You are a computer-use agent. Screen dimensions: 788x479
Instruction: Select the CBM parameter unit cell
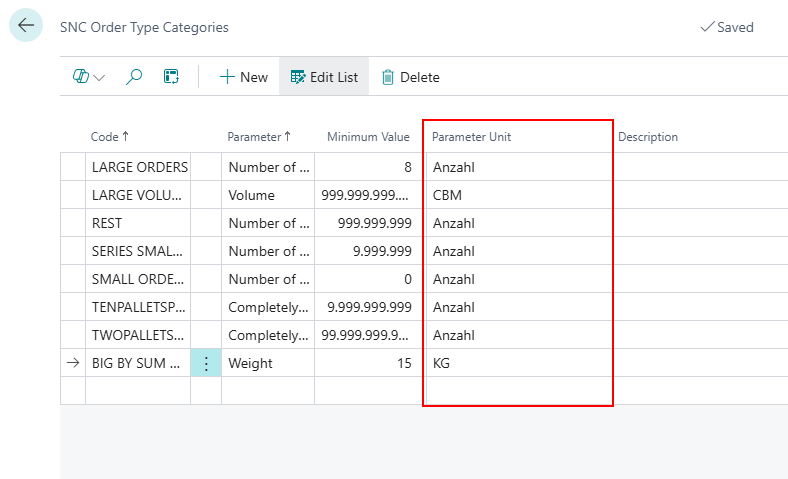[516, 196]
